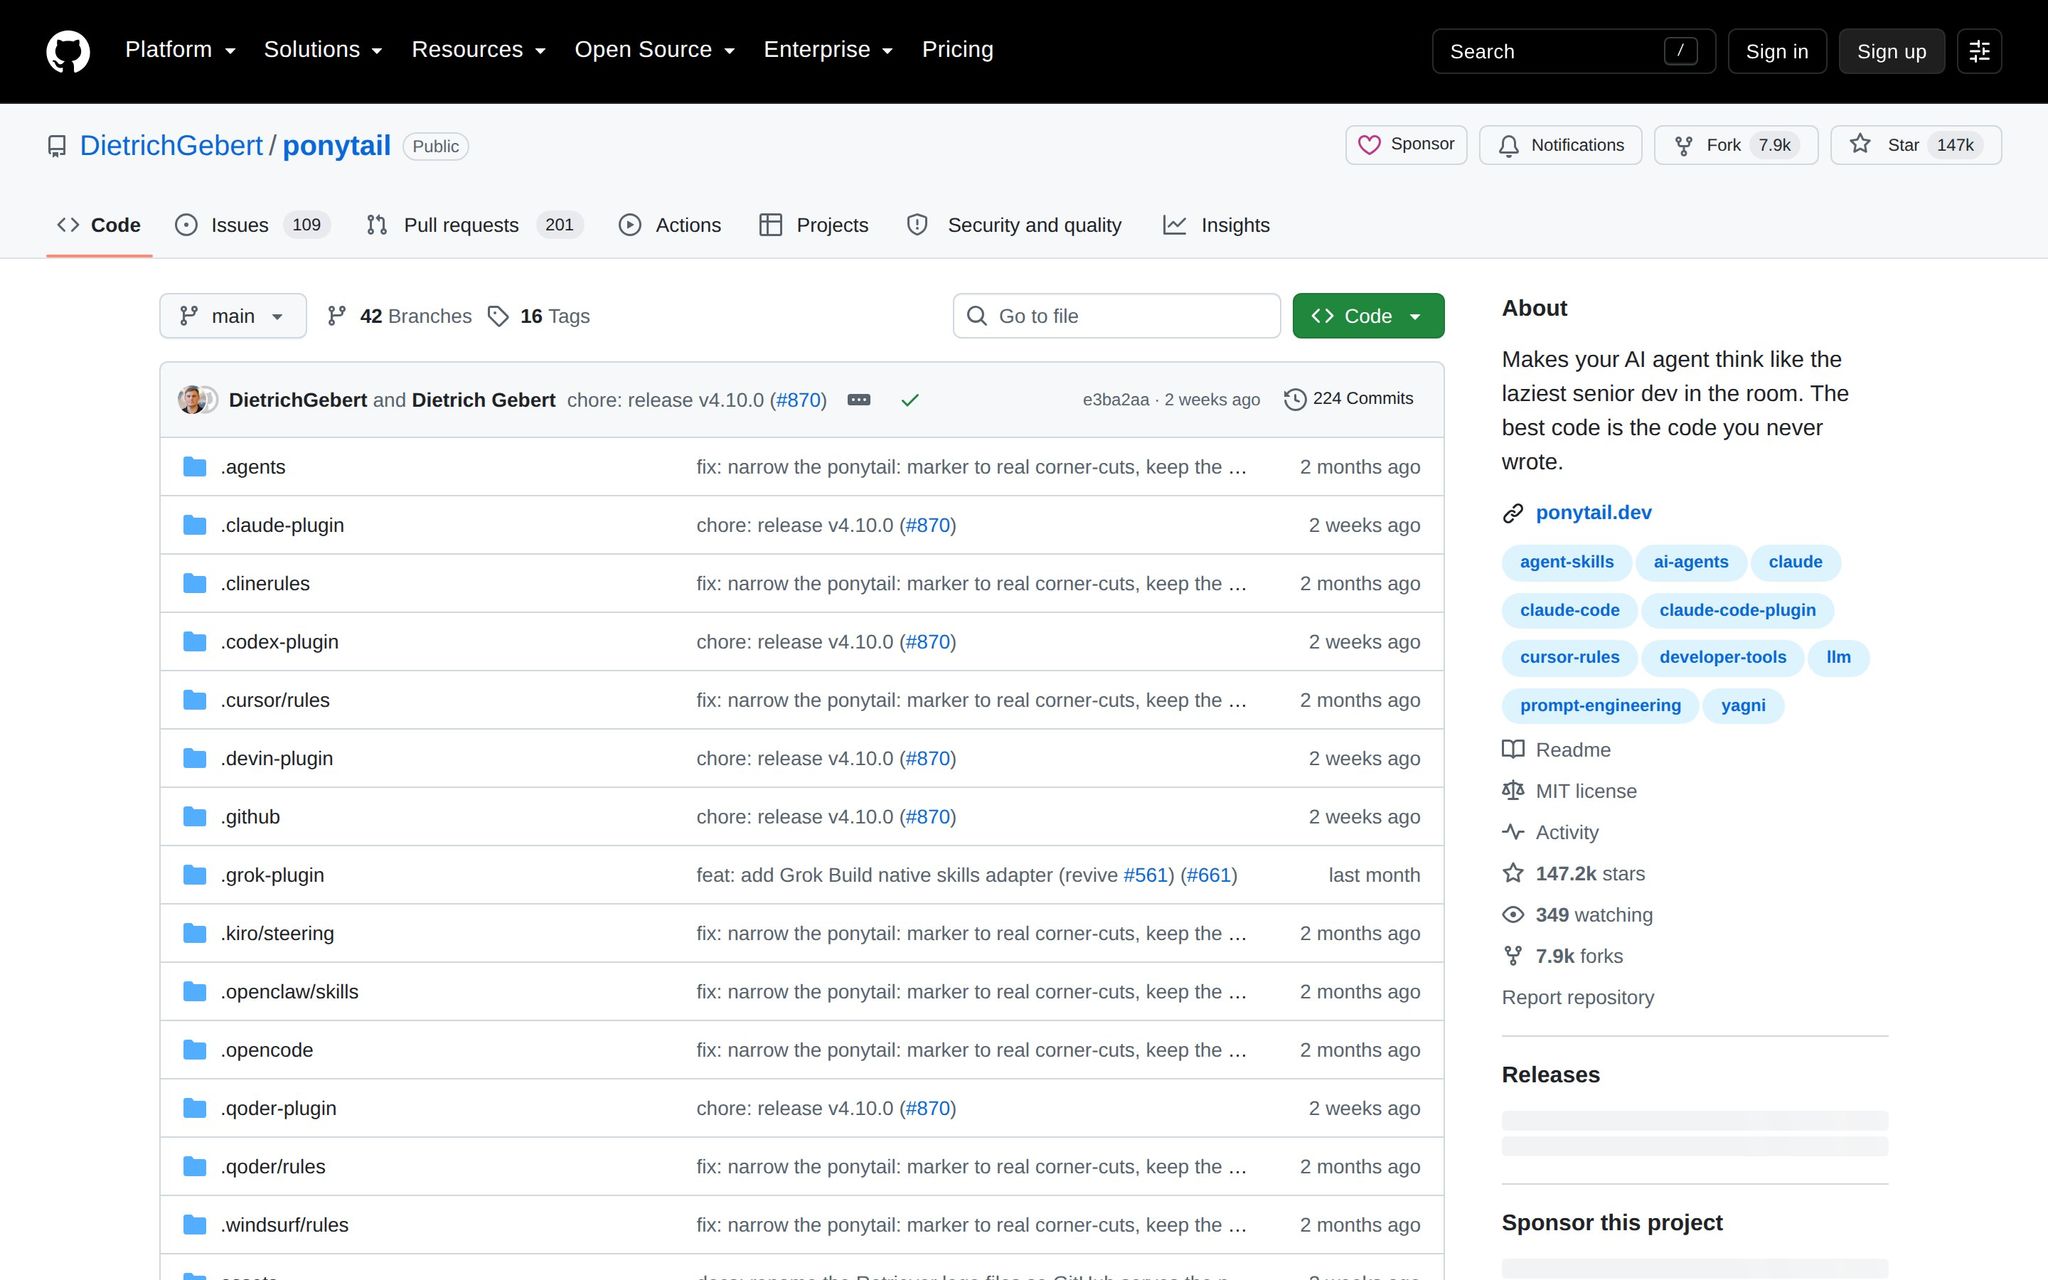Screen dimensions: 2048x1280
Task: Click the .codex-plugin folder icon
Action: (x=195, y=641)
